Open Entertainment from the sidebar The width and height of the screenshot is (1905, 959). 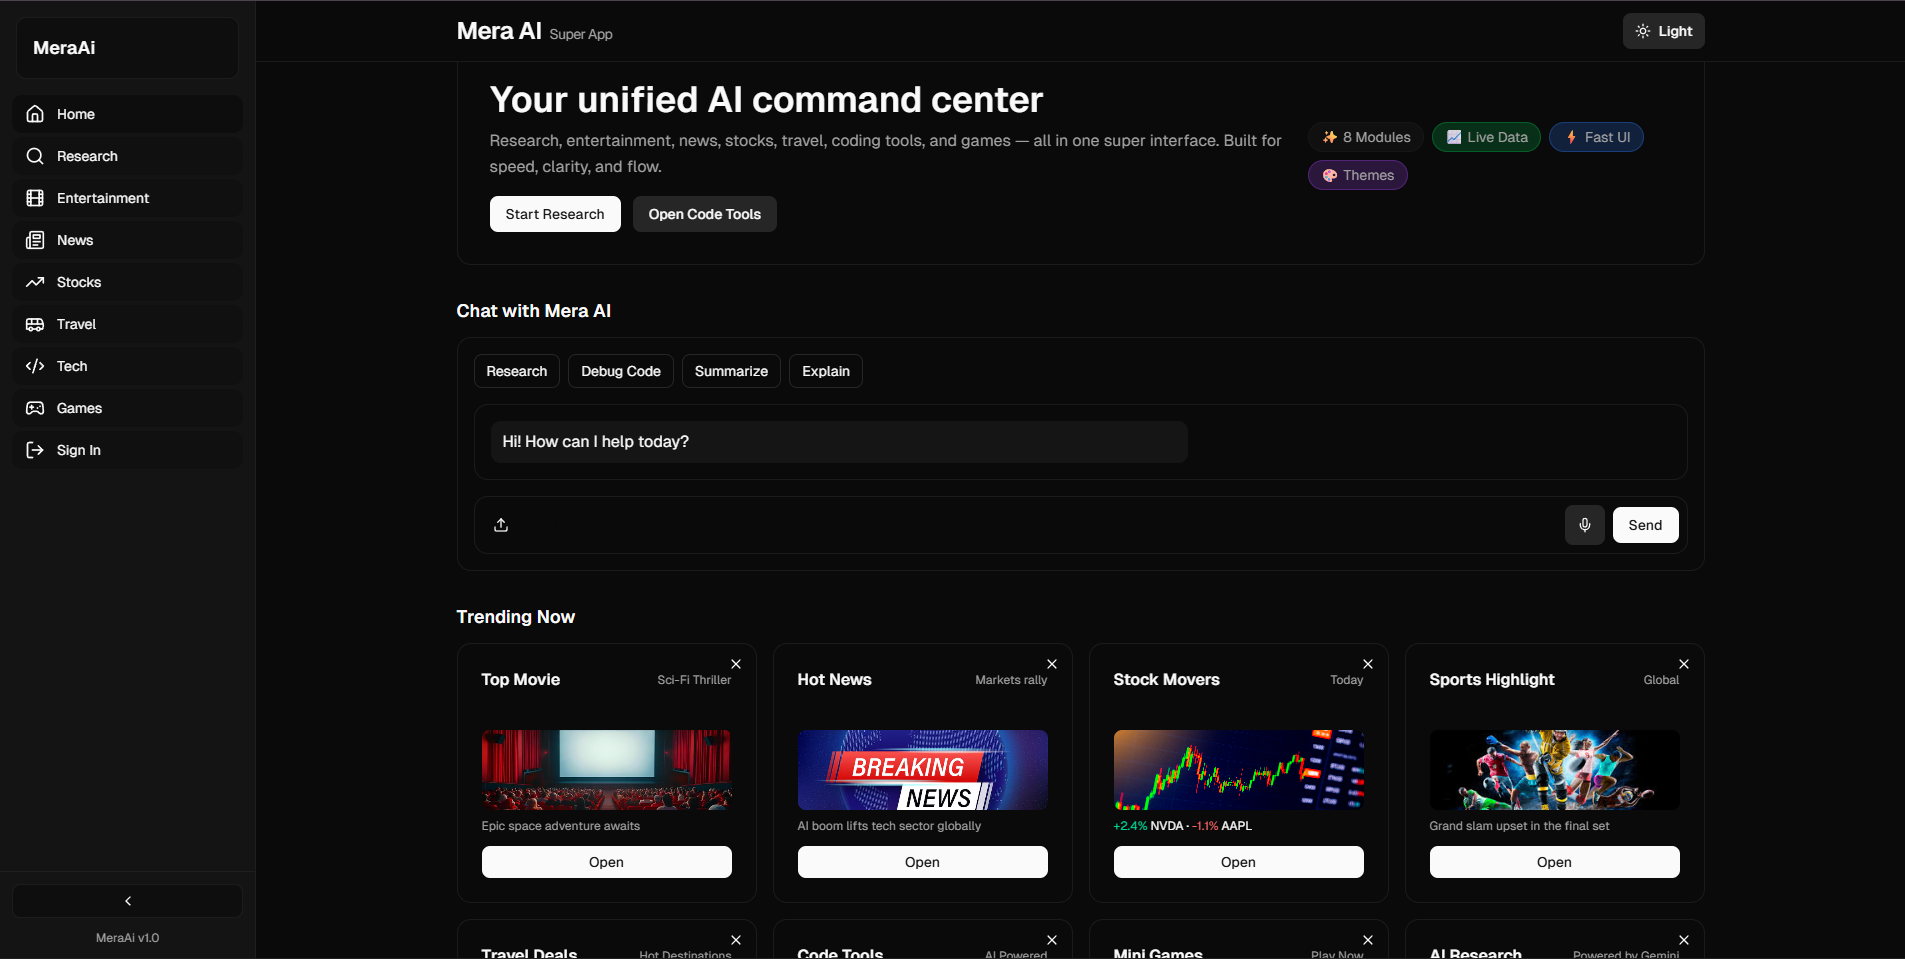(102, 198)
